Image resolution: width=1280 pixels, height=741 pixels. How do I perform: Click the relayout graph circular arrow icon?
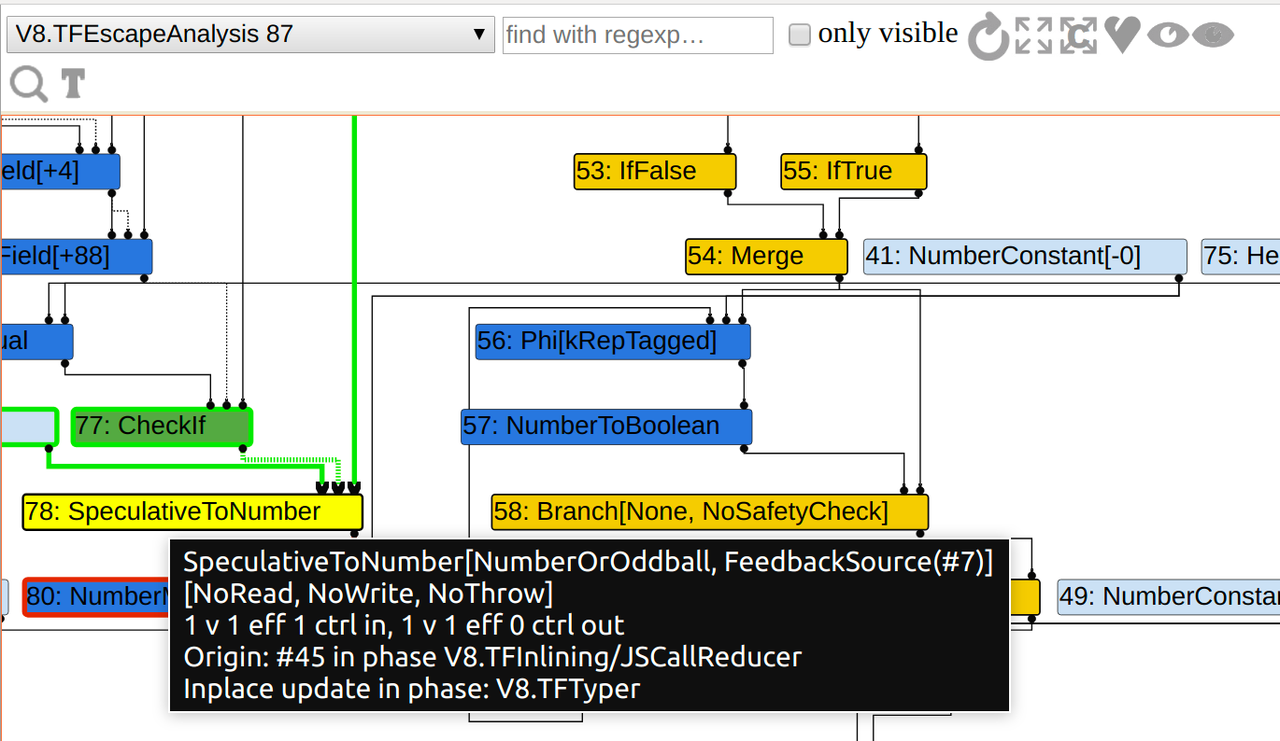[x=989, y=36]
